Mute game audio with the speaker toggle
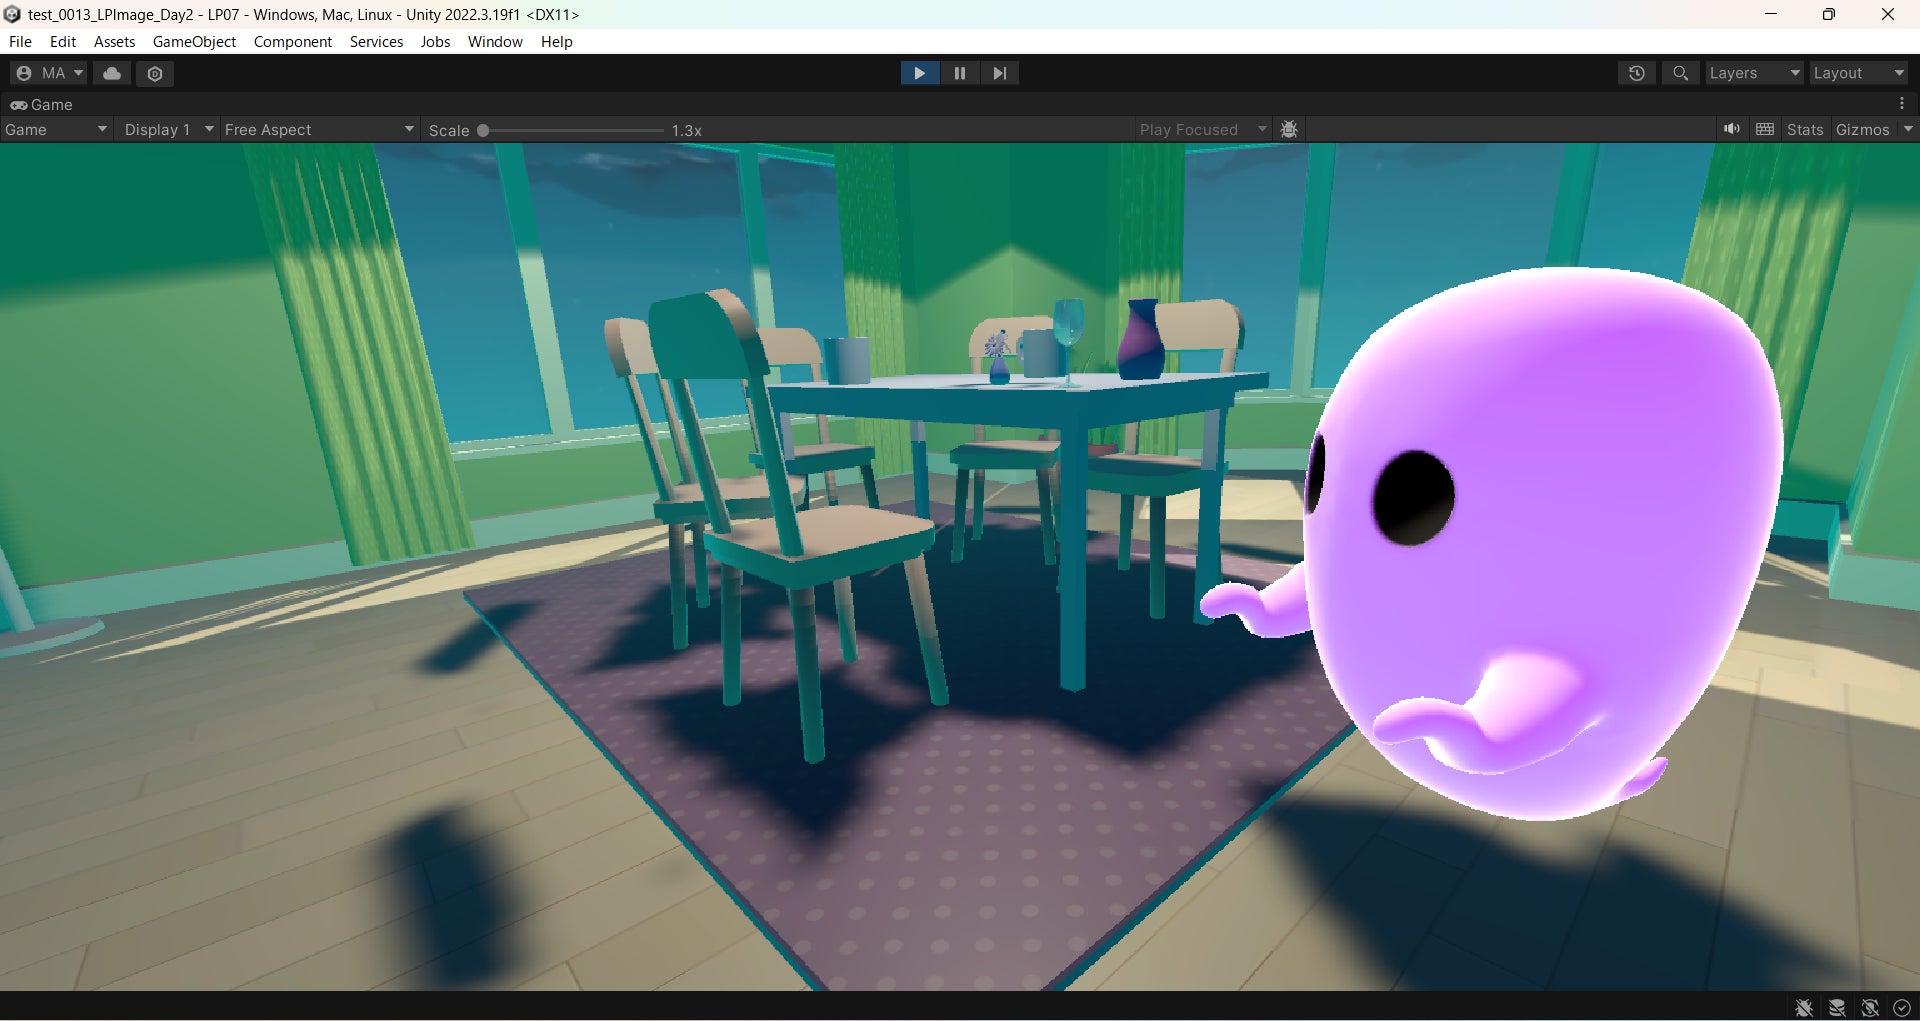The width and height of the screenshot is (1920, 1021). pos(1731,129)
